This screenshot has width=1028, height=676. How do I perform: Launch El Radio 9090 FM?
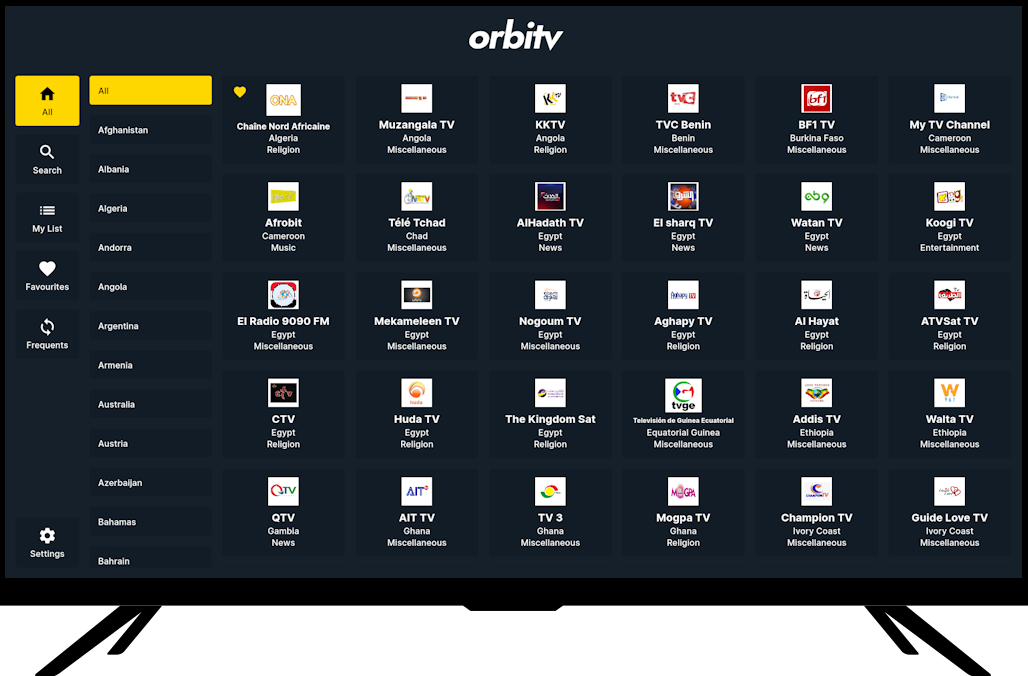tap(283, 315)
